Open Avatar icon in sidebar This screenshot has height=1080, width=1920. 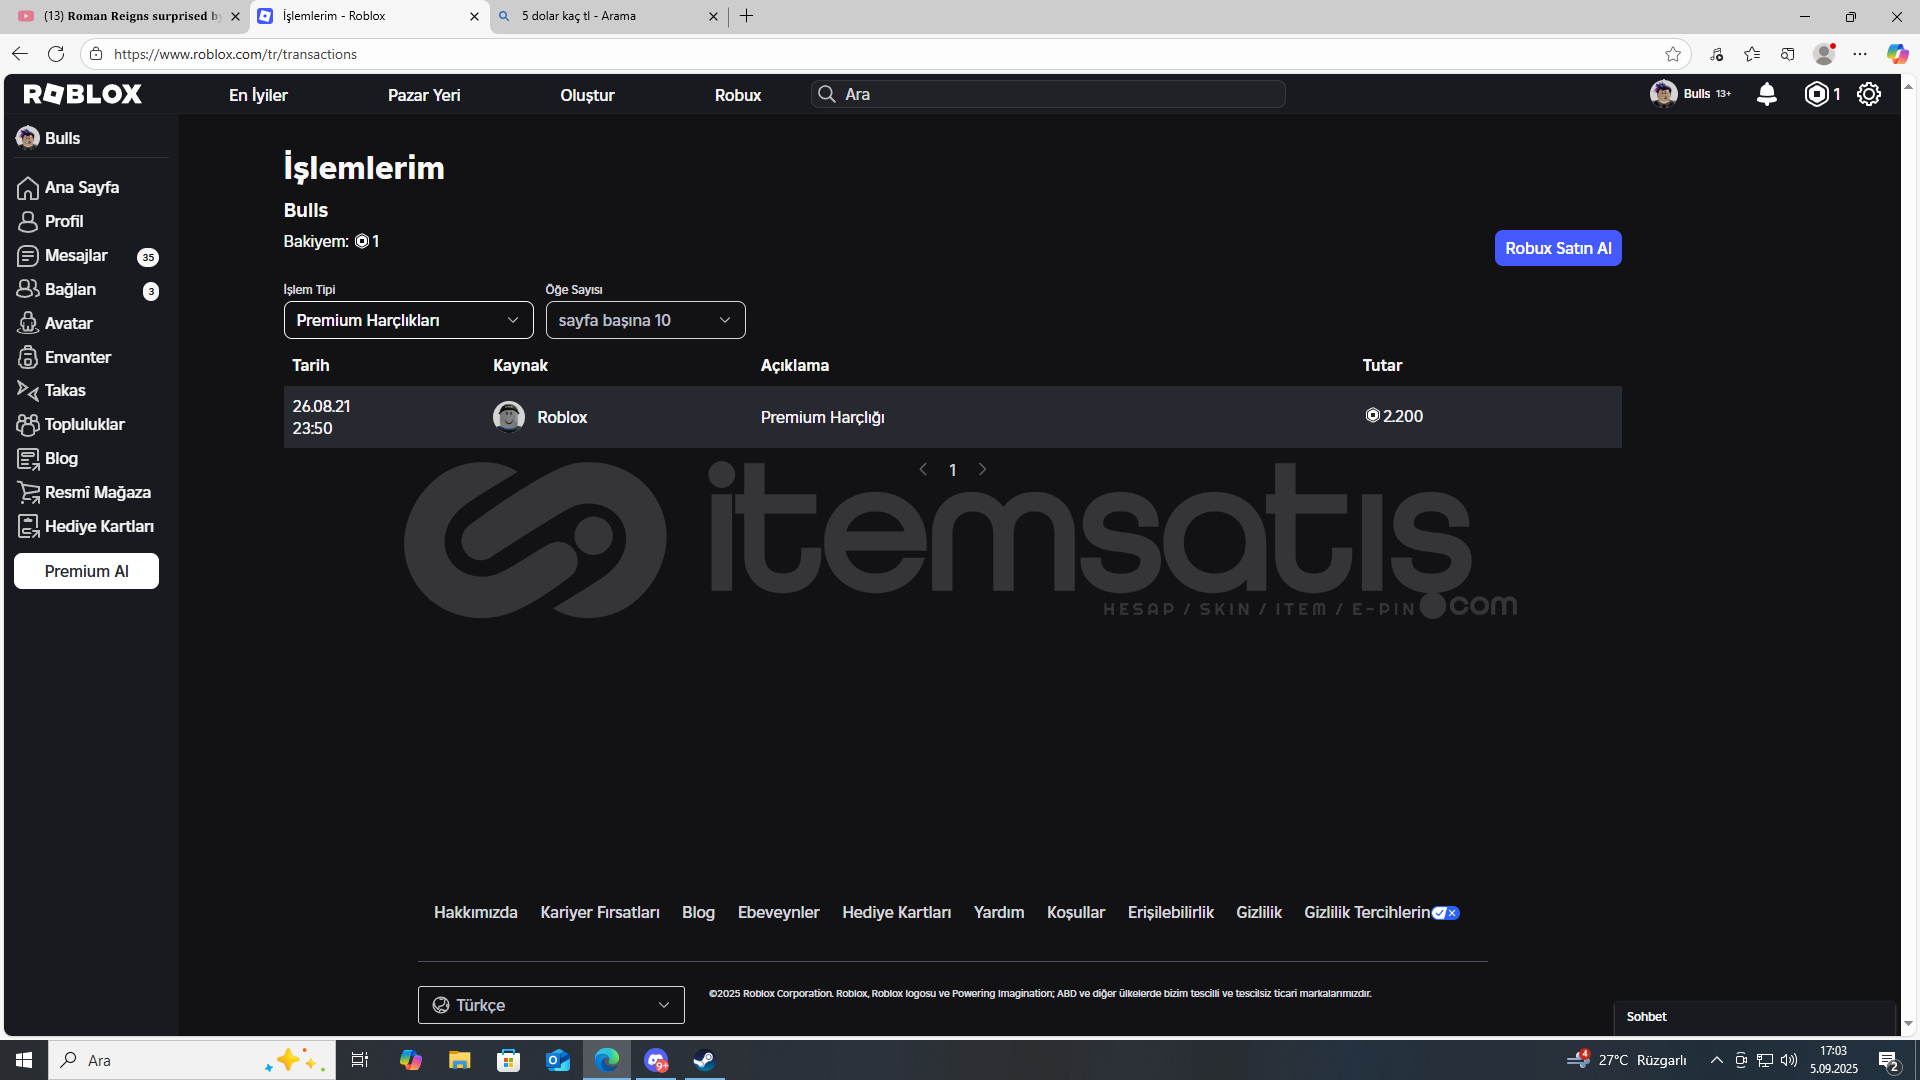pos(28,323)
